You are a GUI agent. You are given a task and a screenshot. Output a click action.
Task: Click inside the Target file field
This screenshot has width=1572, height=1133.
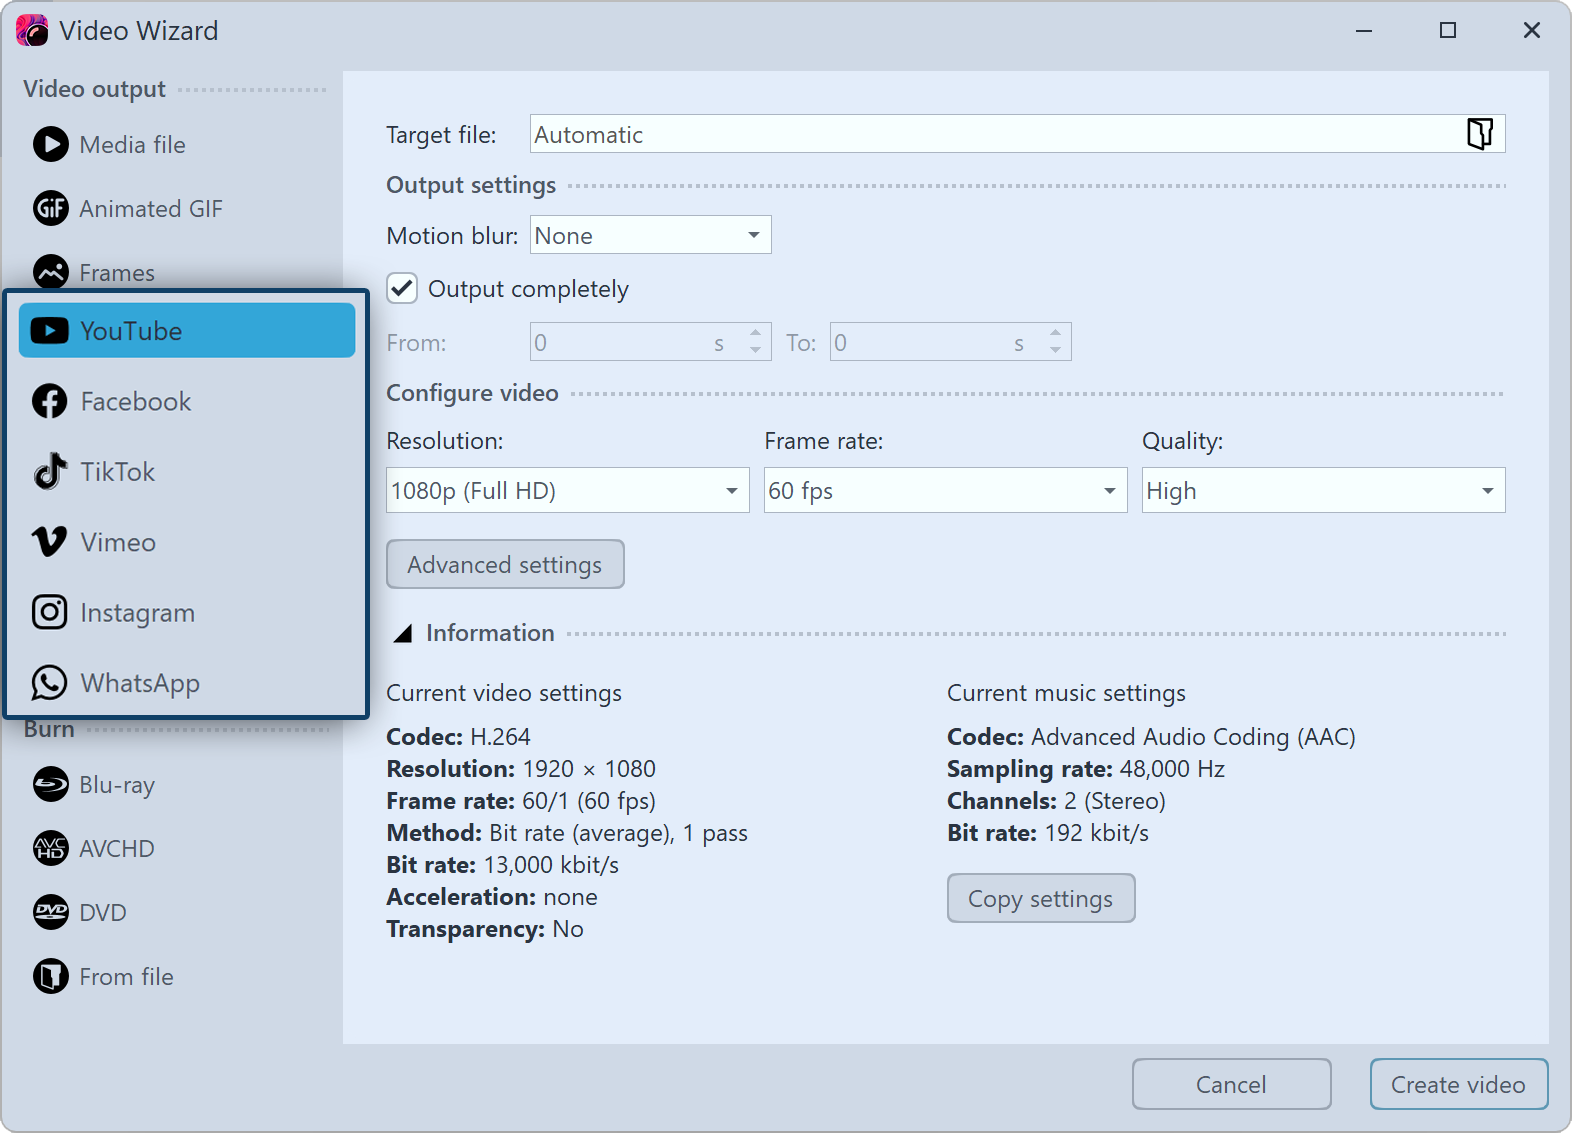click(x=990, y=134)
